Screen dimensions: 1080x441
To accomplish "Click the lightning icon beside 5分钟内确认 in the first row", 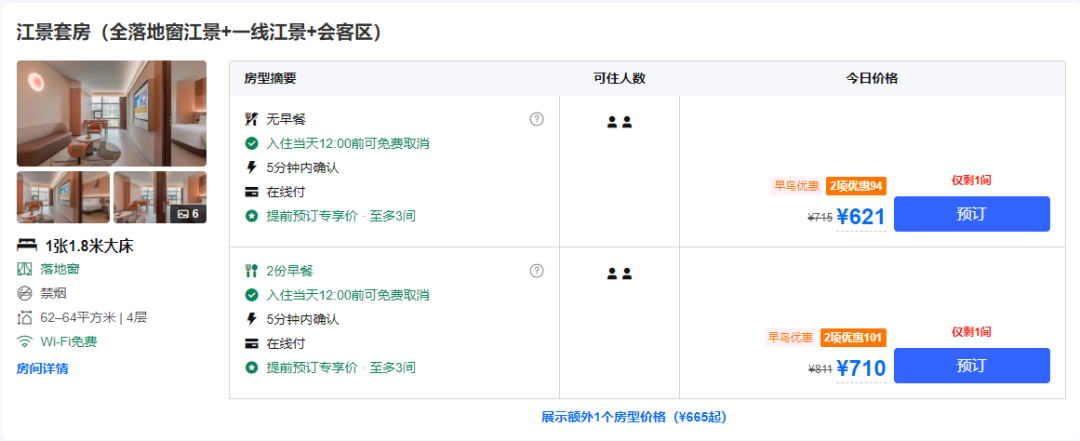I will [251, 167].
